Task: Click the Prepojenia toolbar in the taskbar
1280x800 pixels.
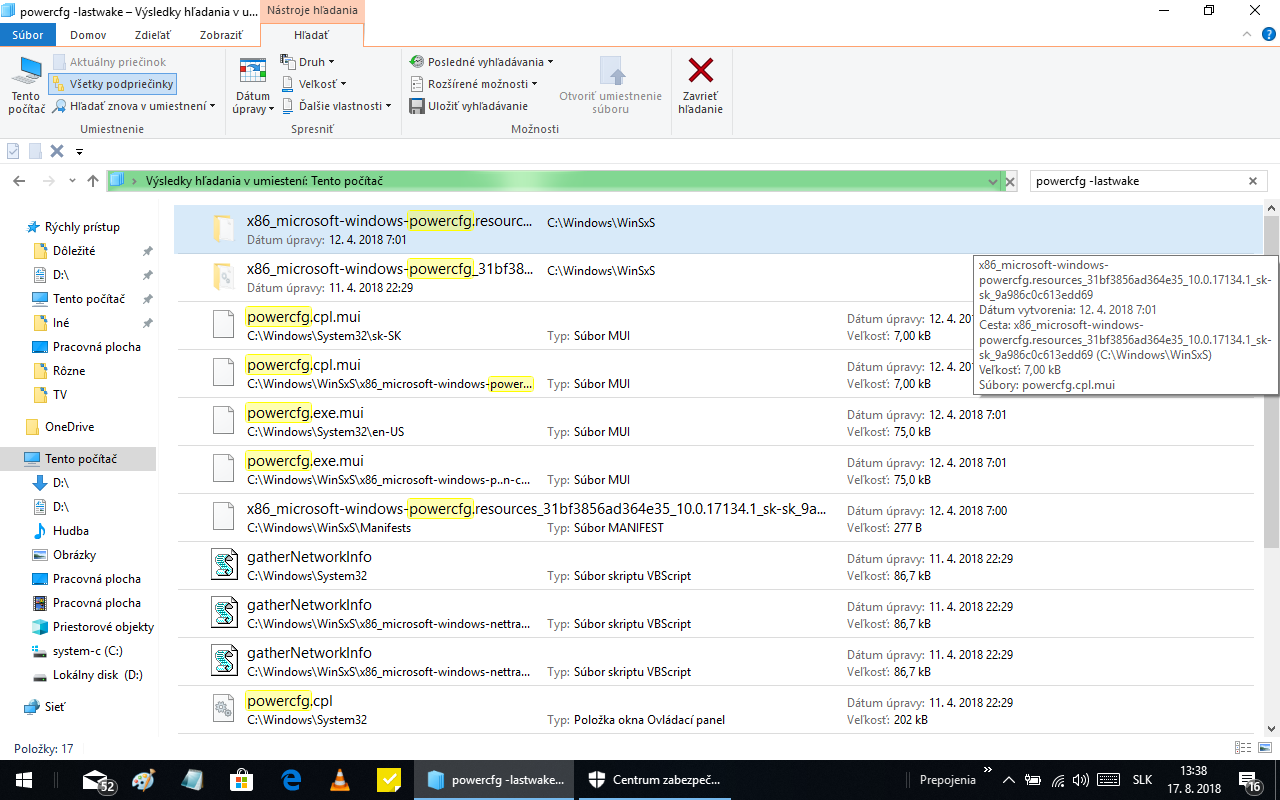Action: click(x=947, y=780)
